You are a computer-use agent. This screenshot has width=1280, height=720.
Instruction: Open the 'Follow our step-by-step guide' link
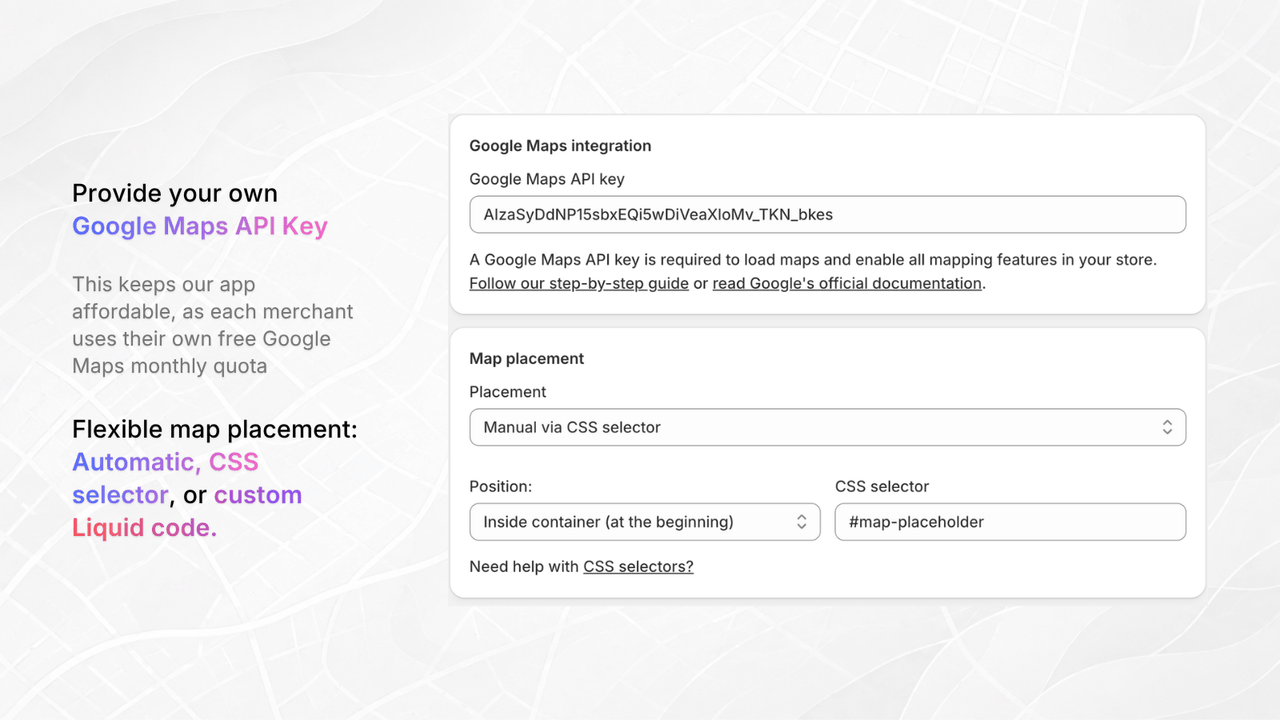(579, 283)
